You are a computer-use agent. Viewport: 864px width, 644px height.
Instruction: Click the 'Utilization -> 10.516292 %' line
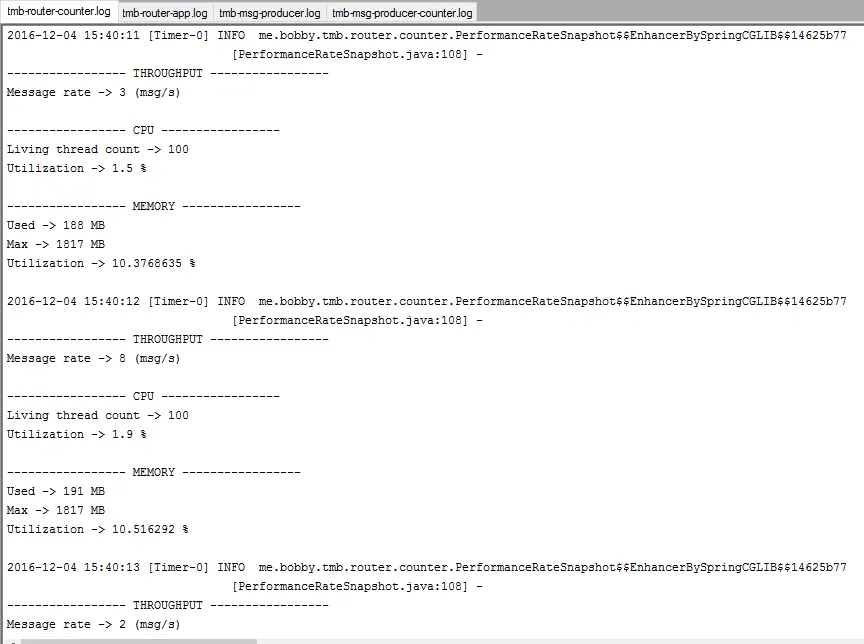[98, 529]
